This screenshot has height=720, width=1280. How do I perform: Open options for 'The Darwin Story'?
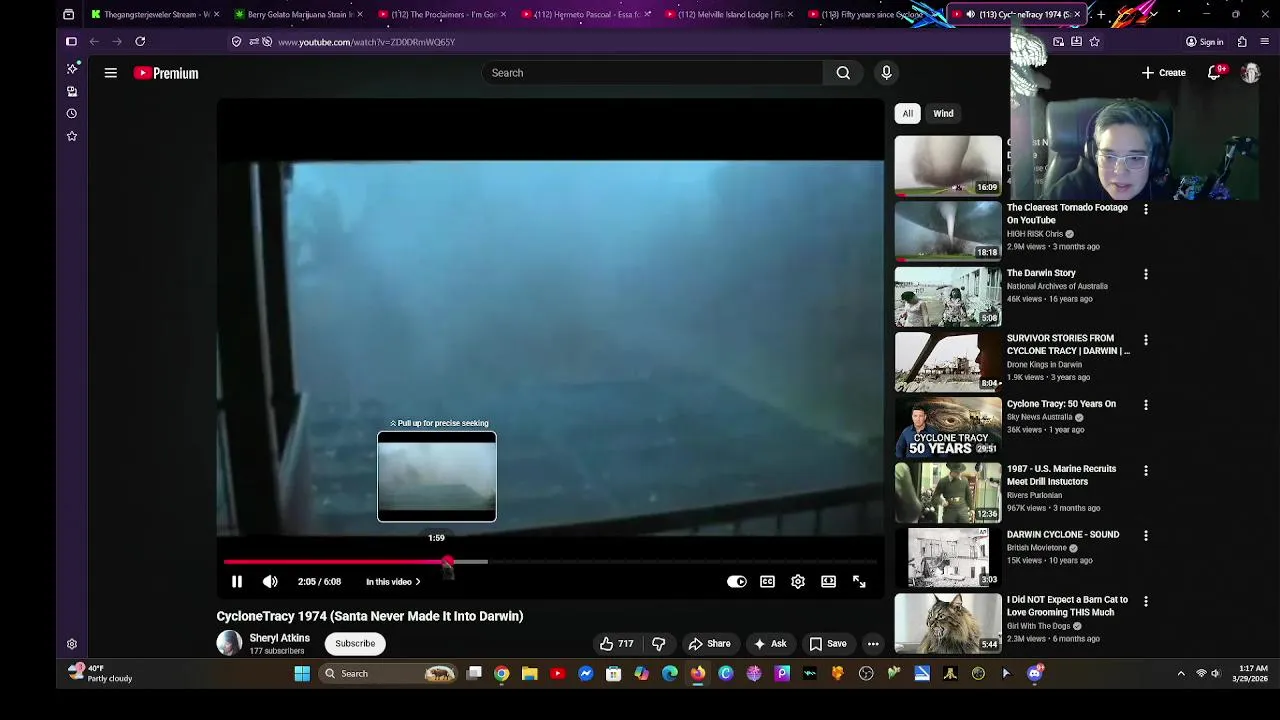point(1146,274)
